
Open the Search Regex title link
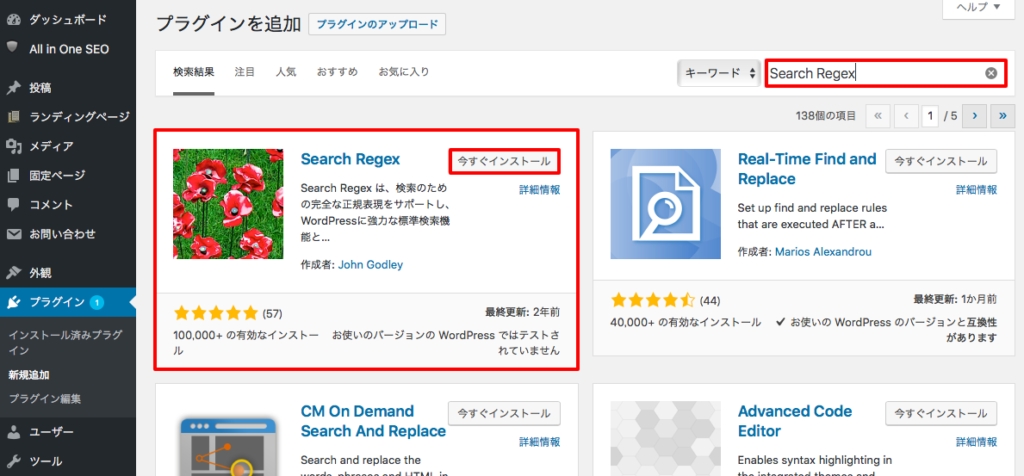click(350, 159)
